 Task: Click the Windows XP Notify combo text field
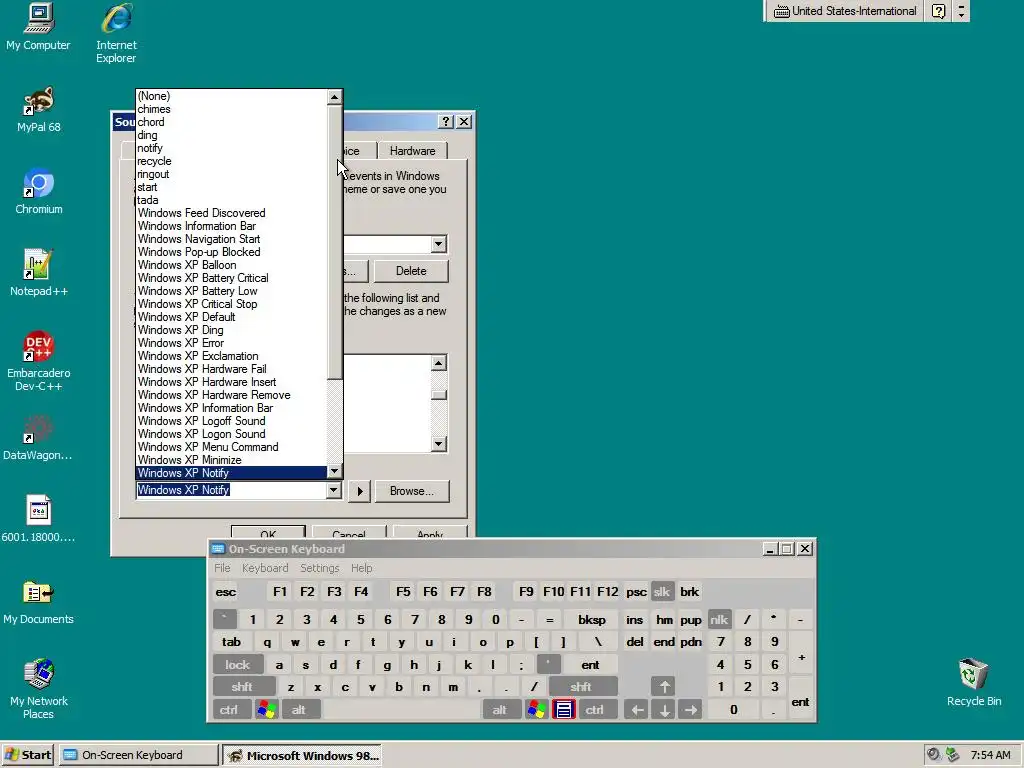coord(232,490)
